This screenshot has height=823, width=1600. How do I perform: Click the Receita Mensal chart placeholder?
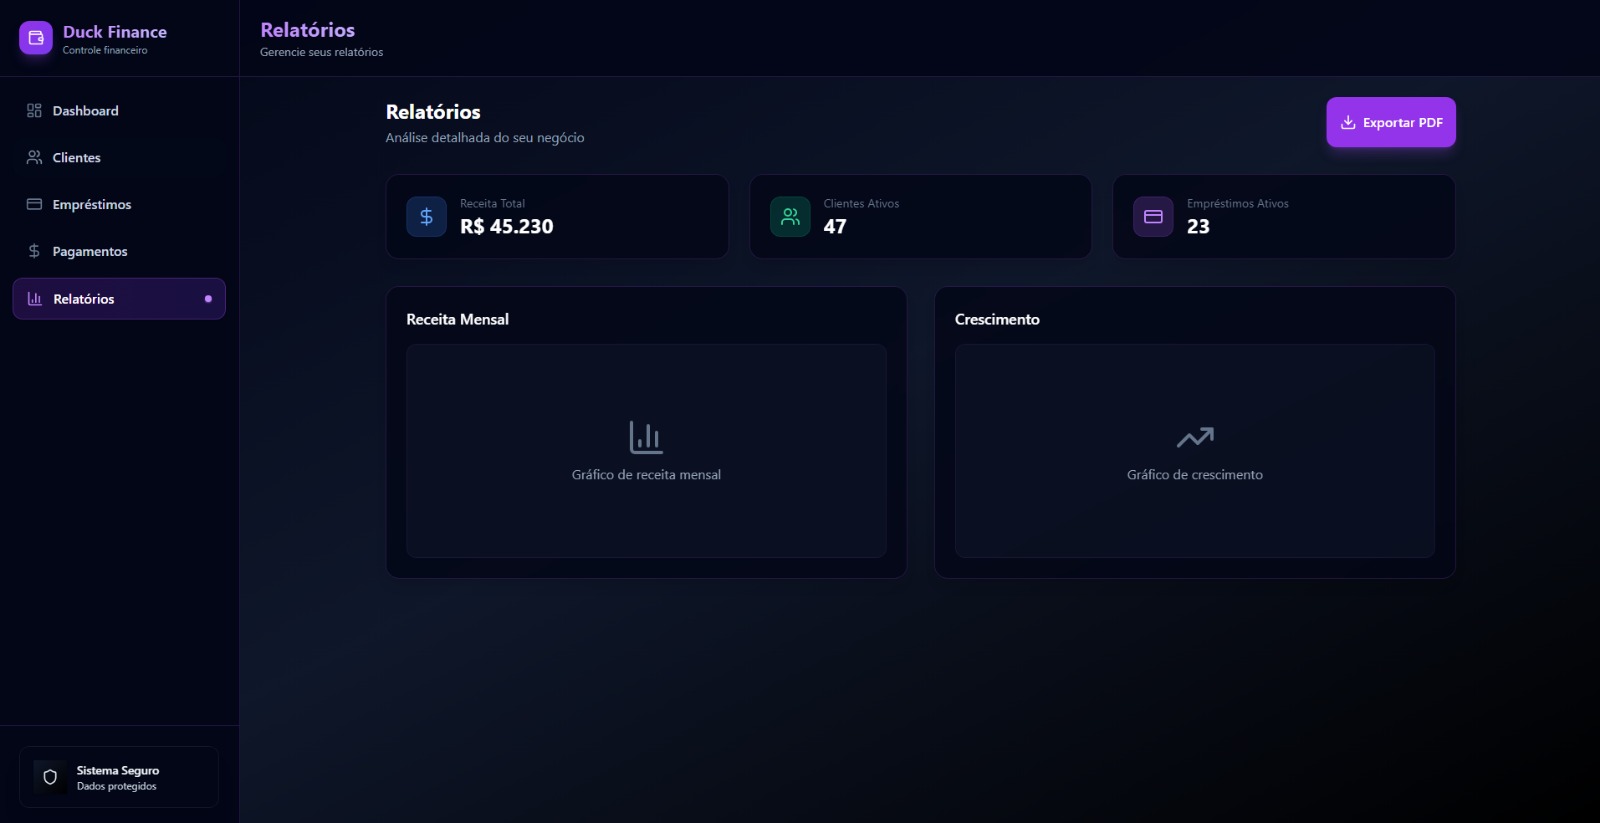click(646, 451)
